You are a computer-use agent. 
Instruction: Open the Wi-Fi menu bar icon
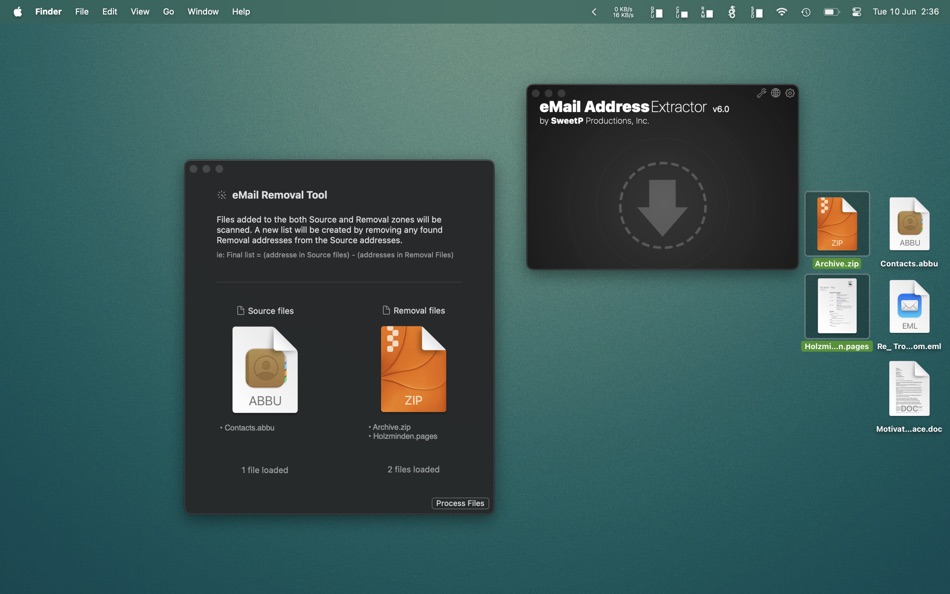(782, 12)
